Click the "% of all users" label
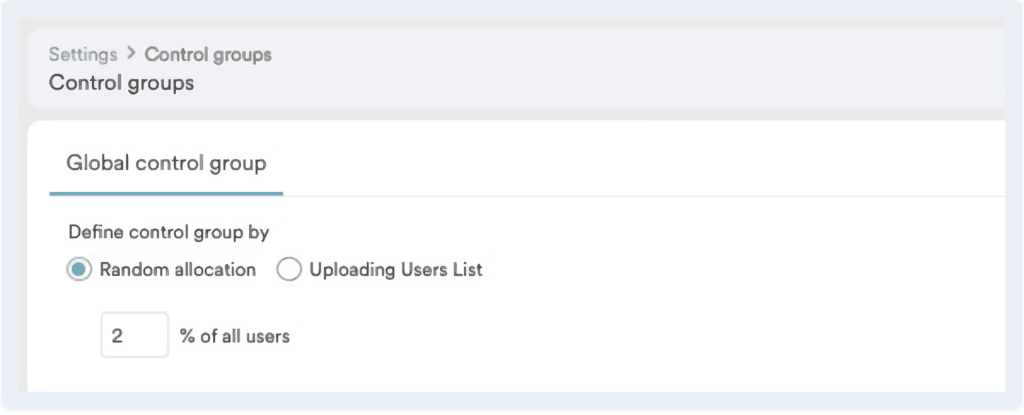The width and height of the screenshot is (1024, 415). pos(235,337)
